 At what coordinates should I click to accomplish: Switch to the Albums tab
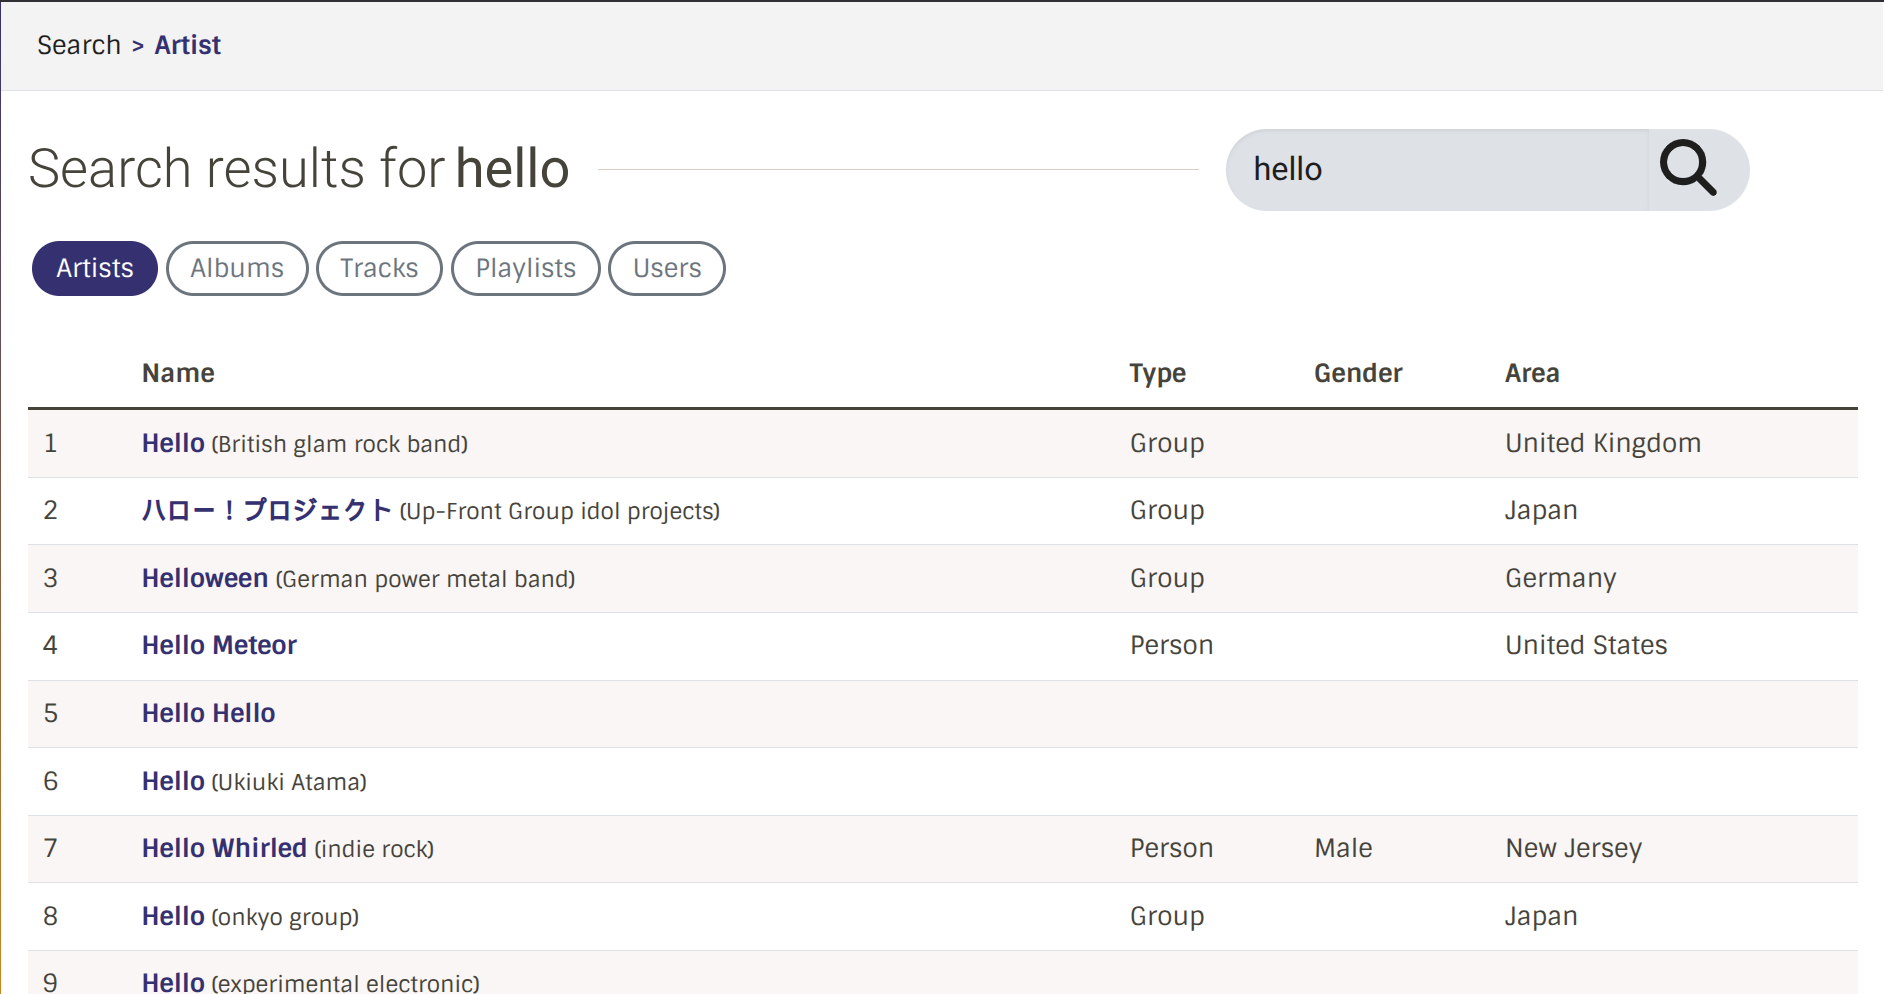(x=237, y=268)
